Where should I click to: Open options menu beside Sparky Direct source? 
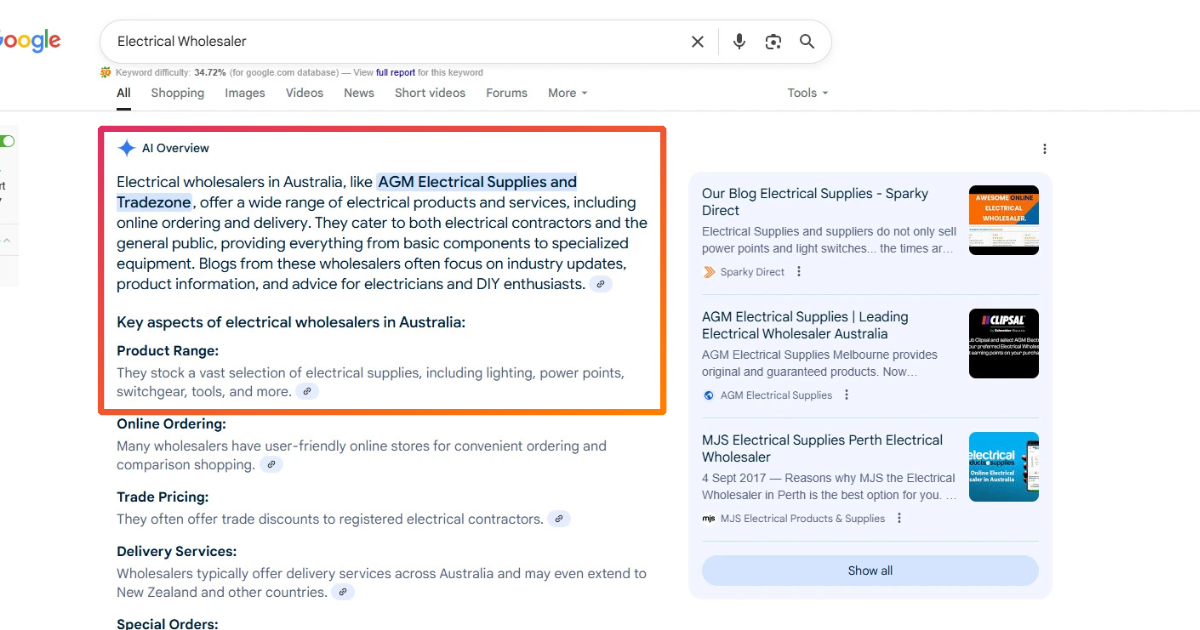click(798, 272)
